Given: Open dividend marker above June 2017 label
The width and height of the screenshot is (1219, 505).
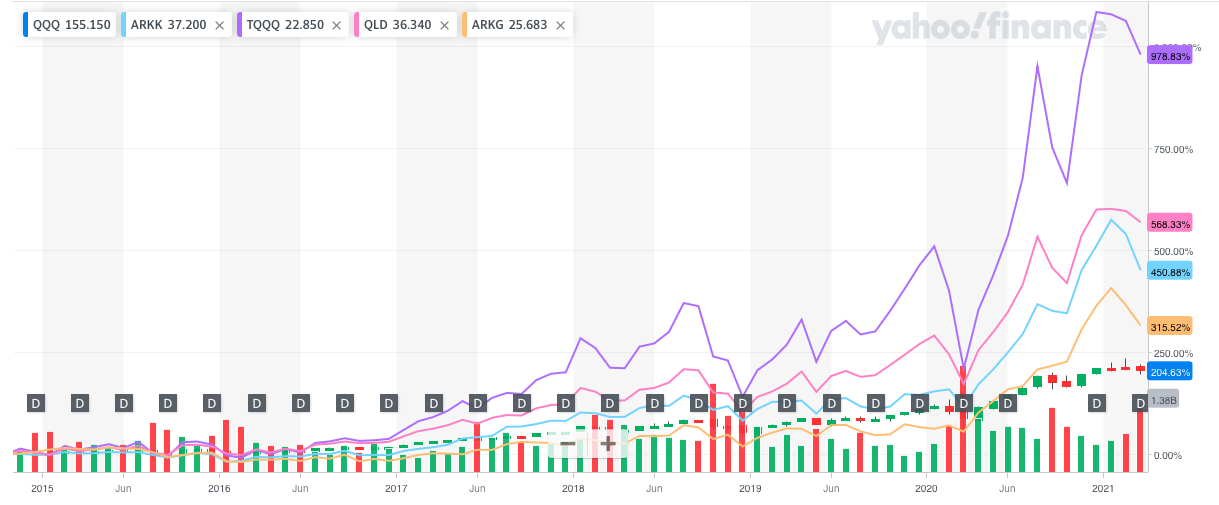Looking at the screenshot, I should tap(478, 403).
